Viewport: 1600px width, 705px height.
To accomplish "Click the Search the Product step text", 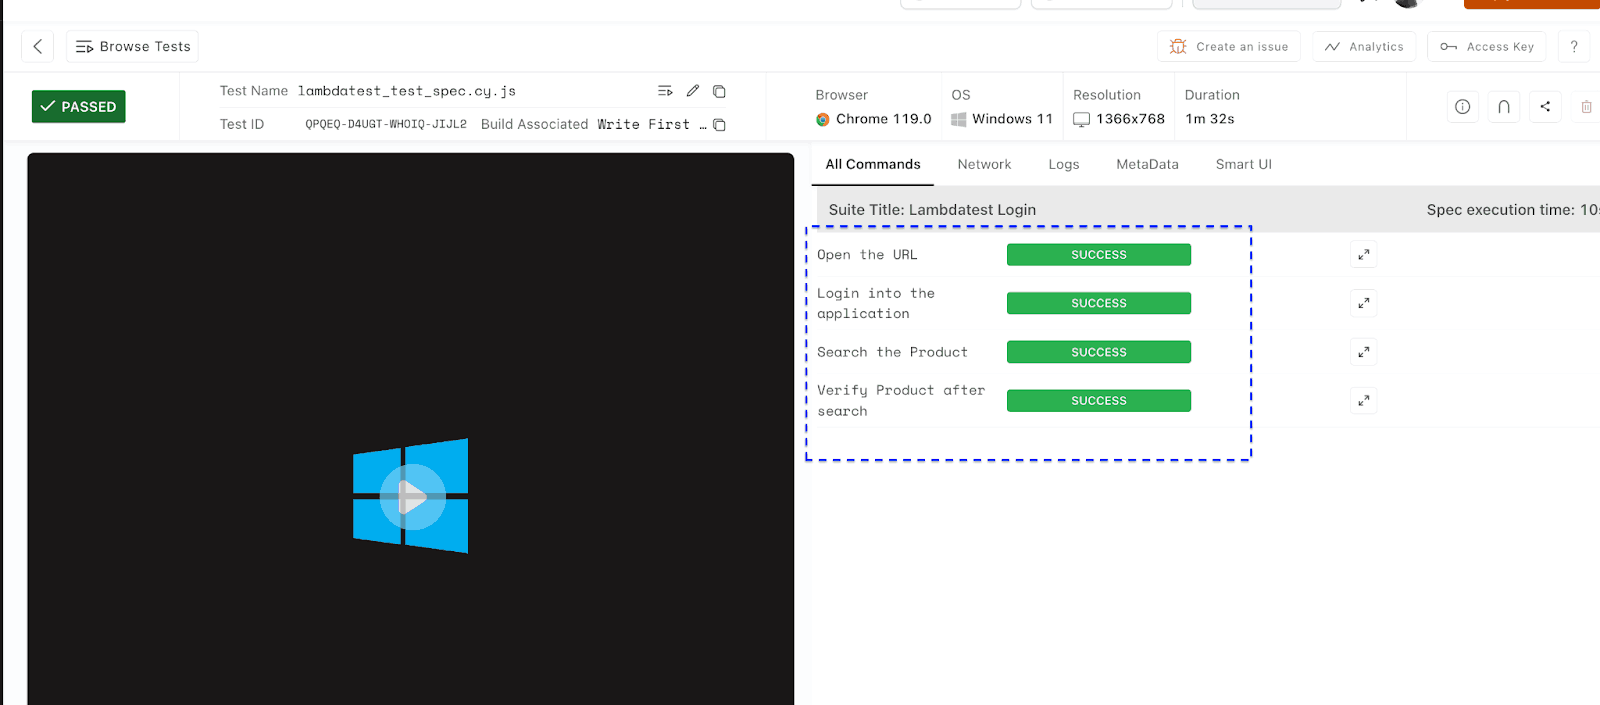I will coord(892,352).
